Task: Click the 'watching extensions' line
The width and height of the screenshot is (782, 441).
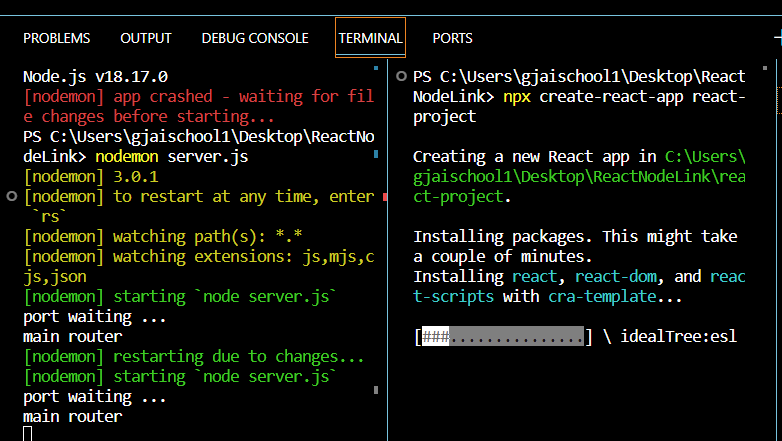Action: [198, 266]
